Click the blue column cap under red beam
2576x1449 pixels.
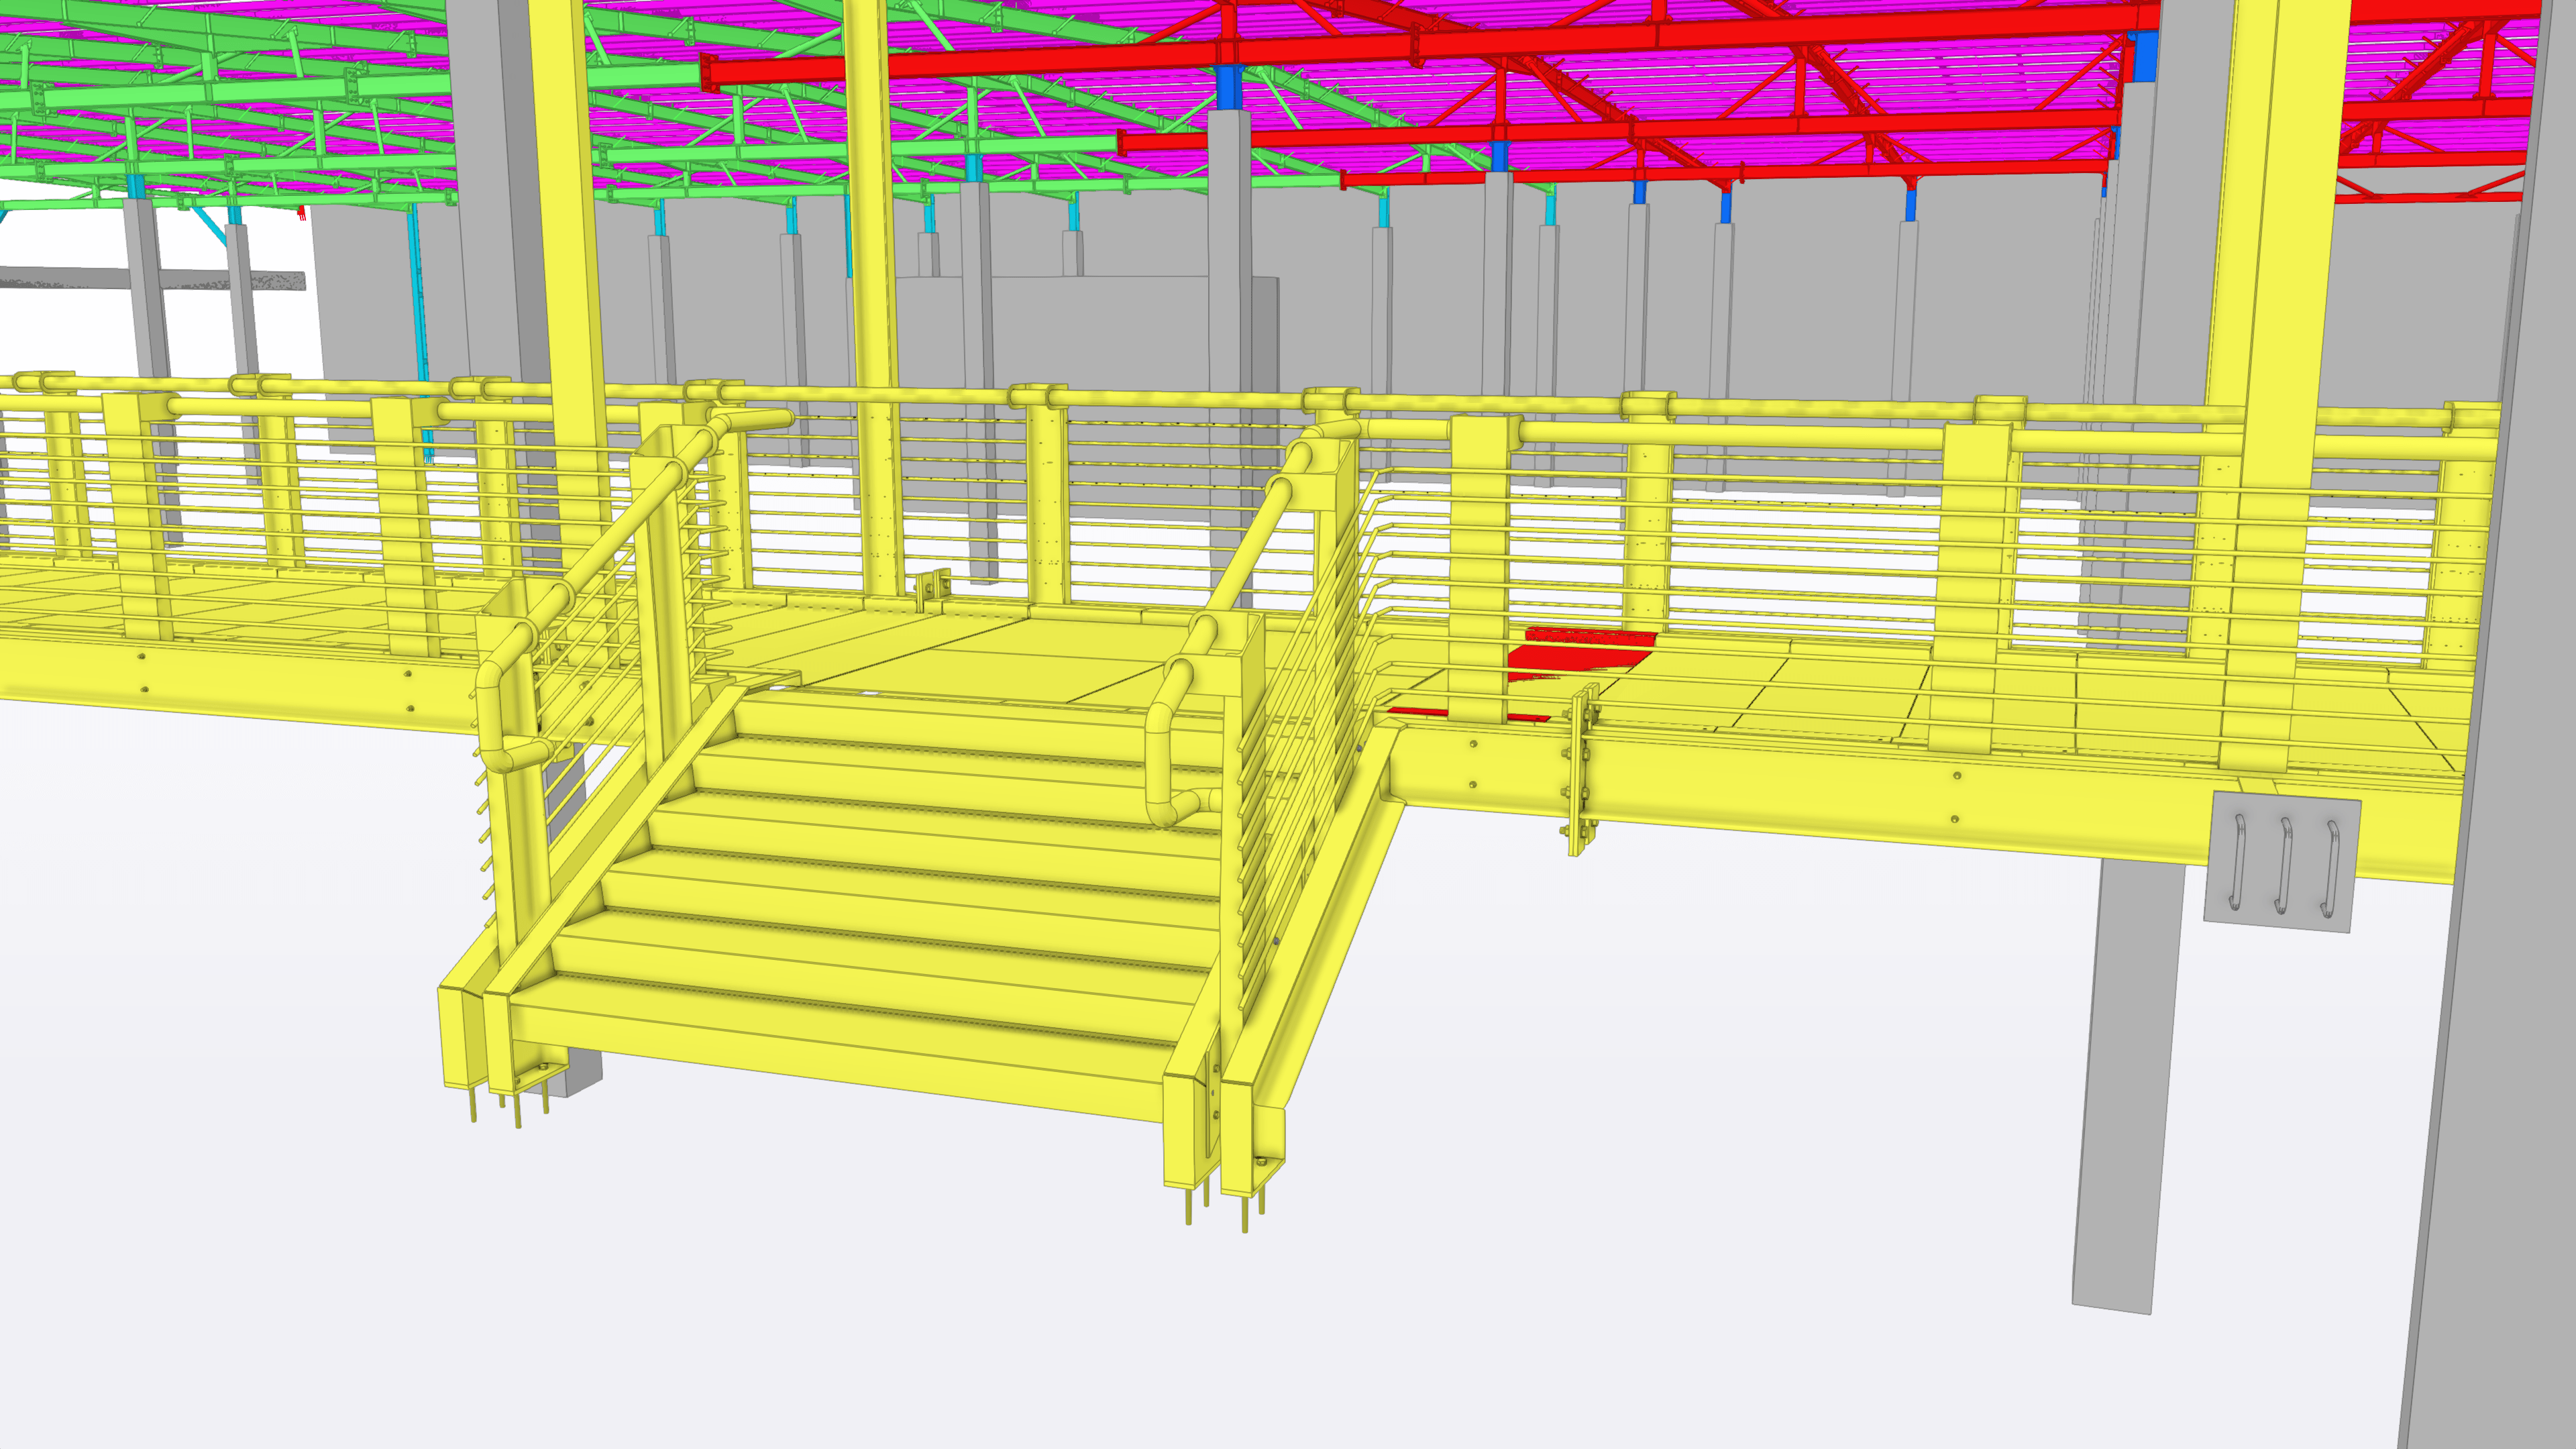coord(1228,88)
